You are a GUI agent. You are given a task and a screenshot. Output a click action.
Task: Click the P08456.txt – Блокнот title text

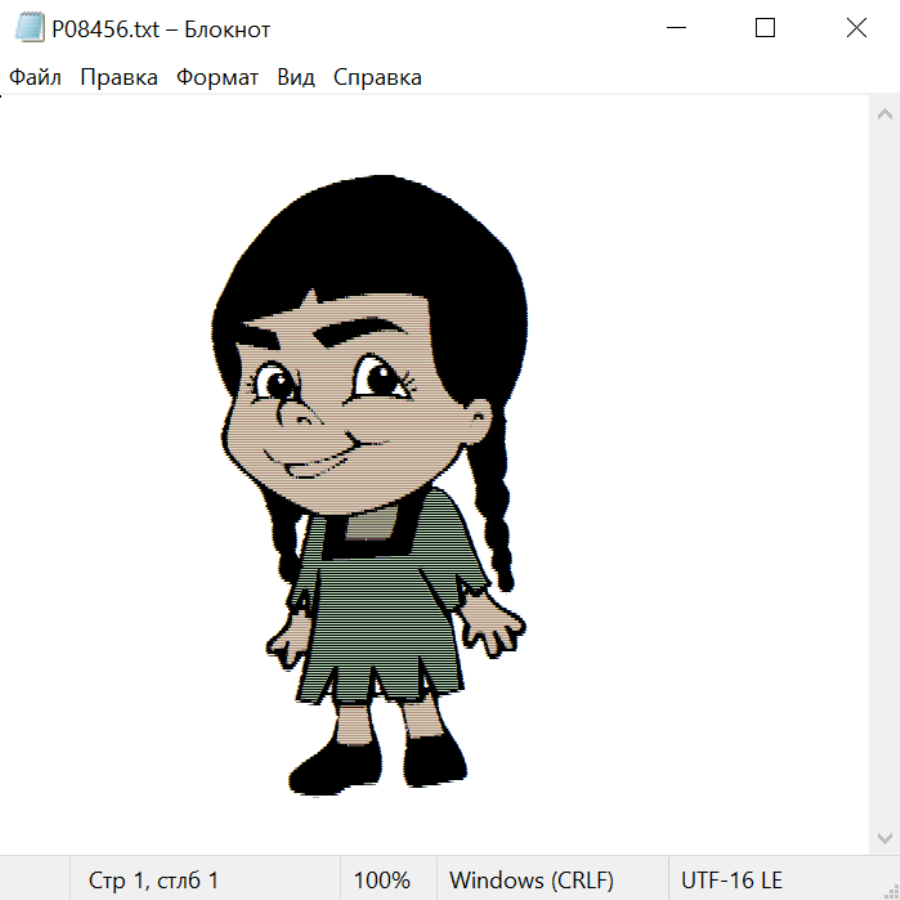(161, 30)
